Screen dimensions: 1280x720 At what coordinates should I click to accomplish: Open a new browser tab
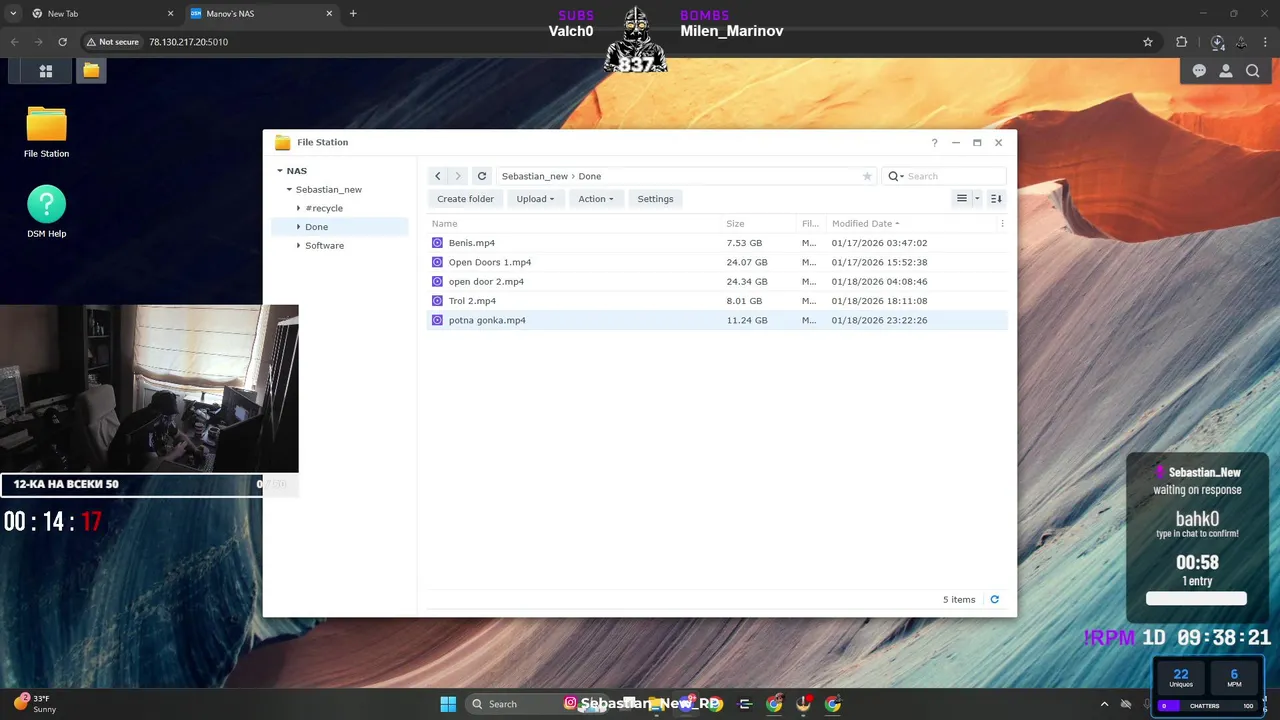pyautogui.click(x=353, y=14)
